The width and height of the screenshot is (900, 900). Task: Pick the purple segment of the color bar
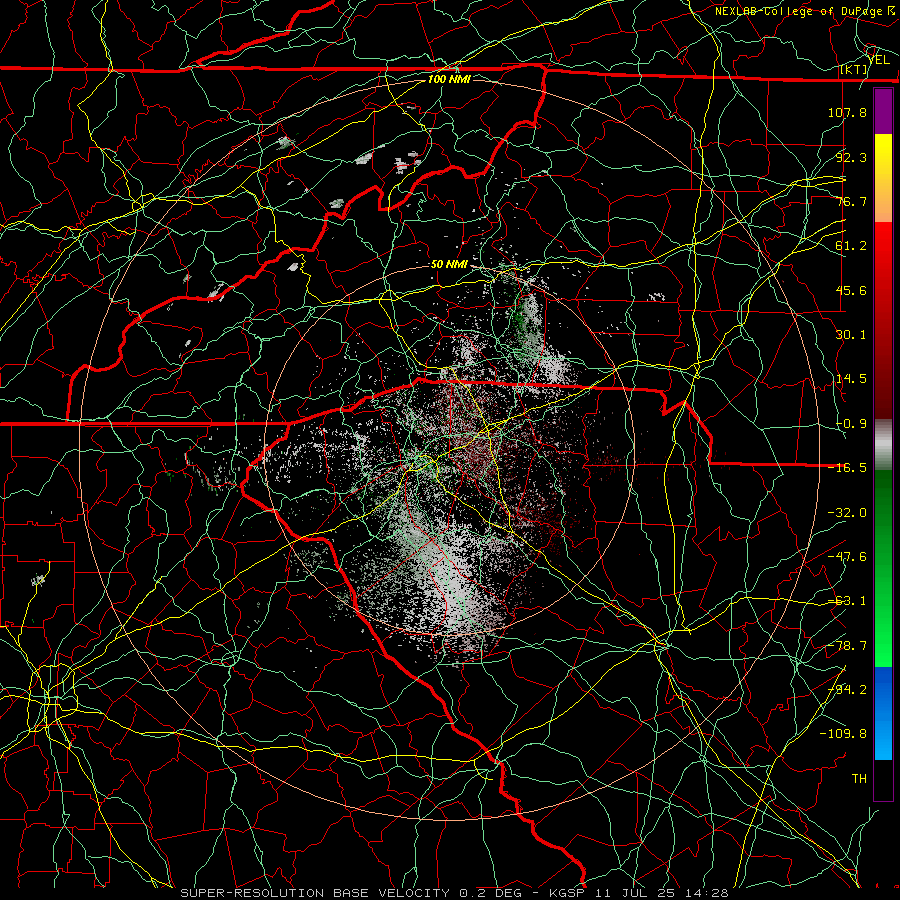[x=883, y=111]
